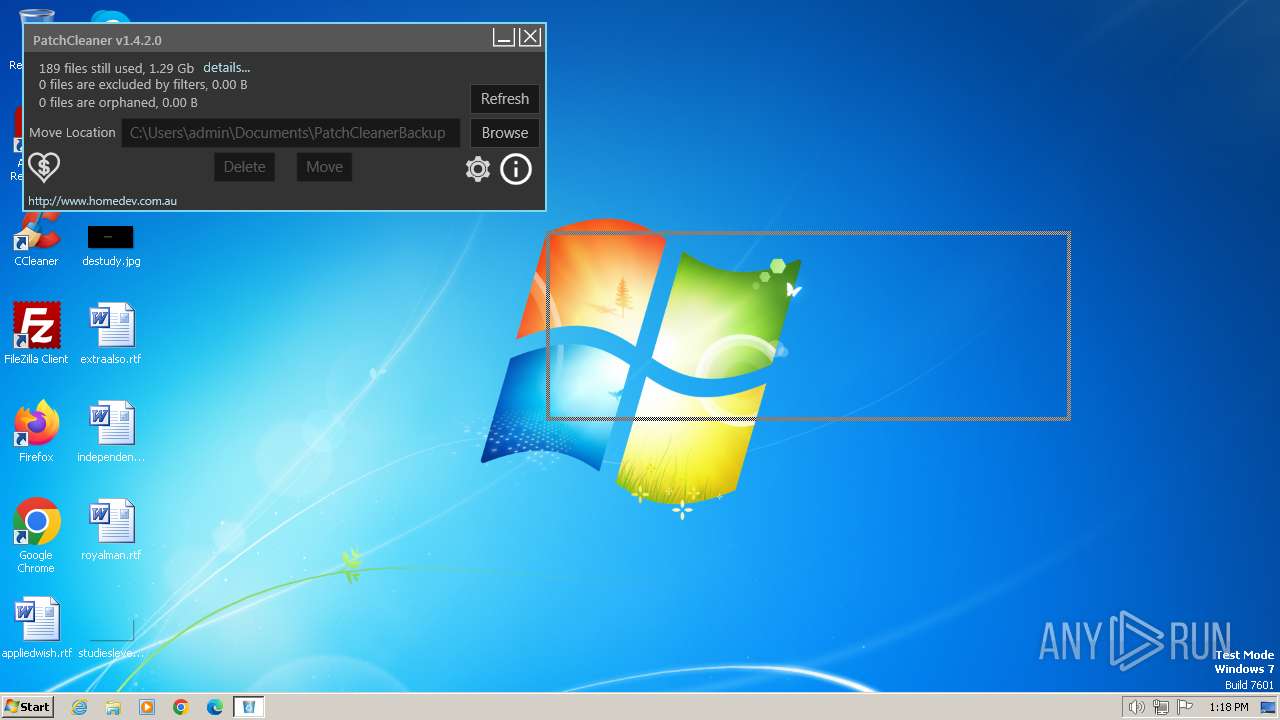Click the PatchCleaner taskbar button
1280x720 pixels.
click(249, 707)
